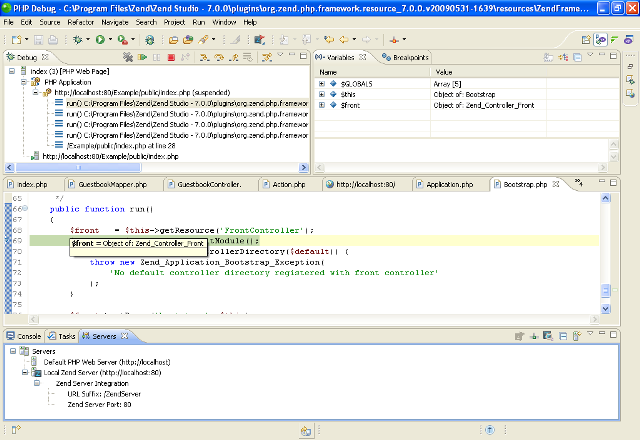Click the Last Edit Location arrow icon
Screen dimensions: 640x440
(329, 40)
